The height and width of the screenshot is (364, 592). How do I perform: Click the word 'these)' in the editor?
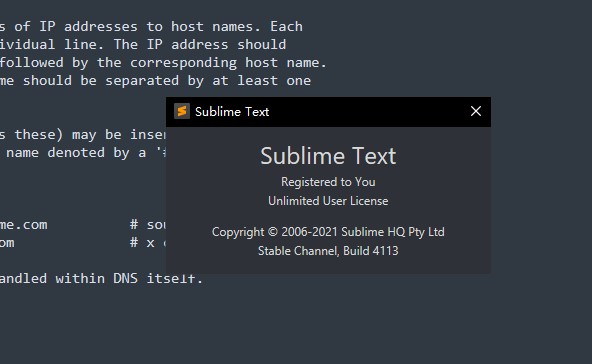(x=39, y=134)
